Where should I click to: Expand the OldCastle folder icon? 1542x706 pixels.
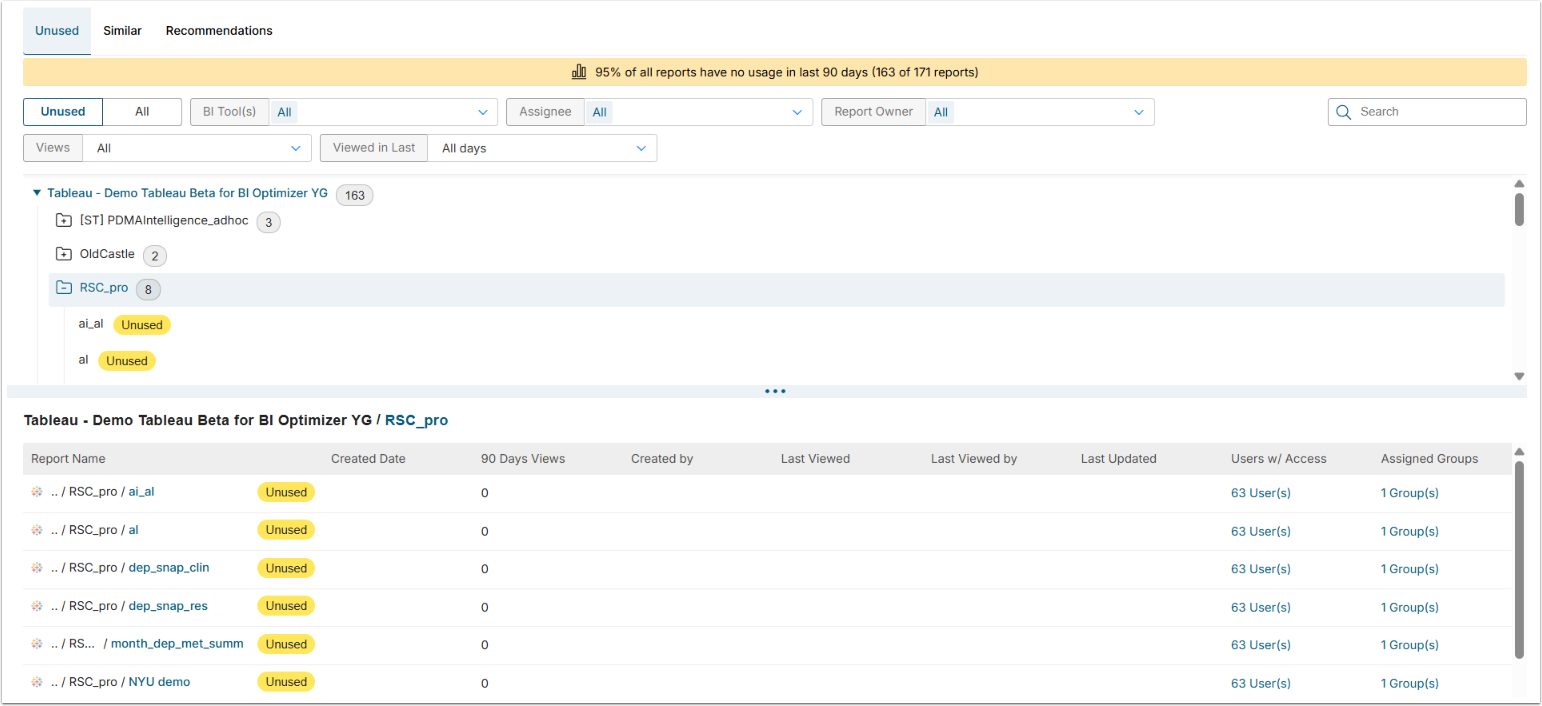click(x=64, y=254)
